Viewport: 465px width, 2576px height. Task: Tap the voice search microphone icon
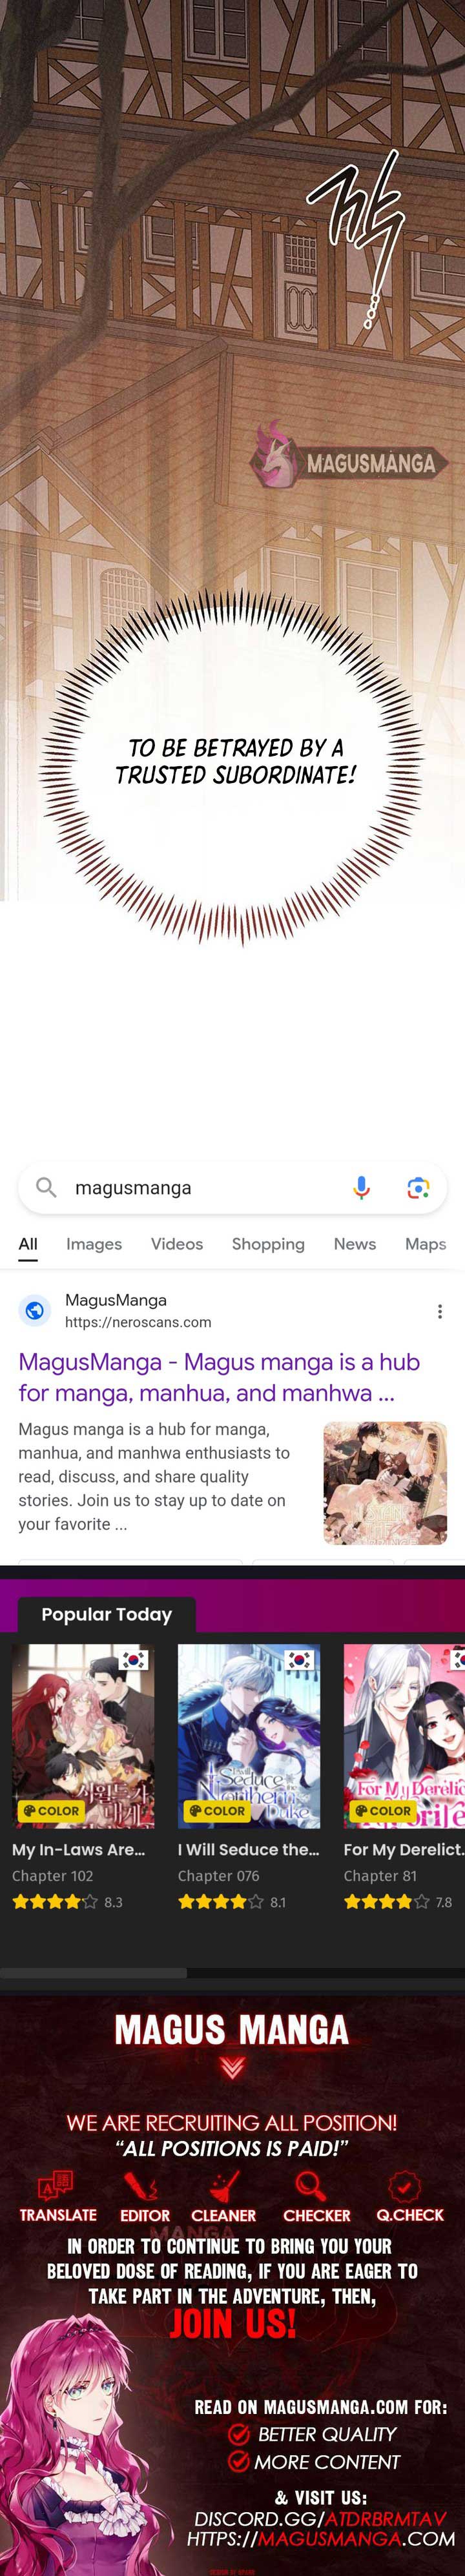click(x=362, y=1187)
